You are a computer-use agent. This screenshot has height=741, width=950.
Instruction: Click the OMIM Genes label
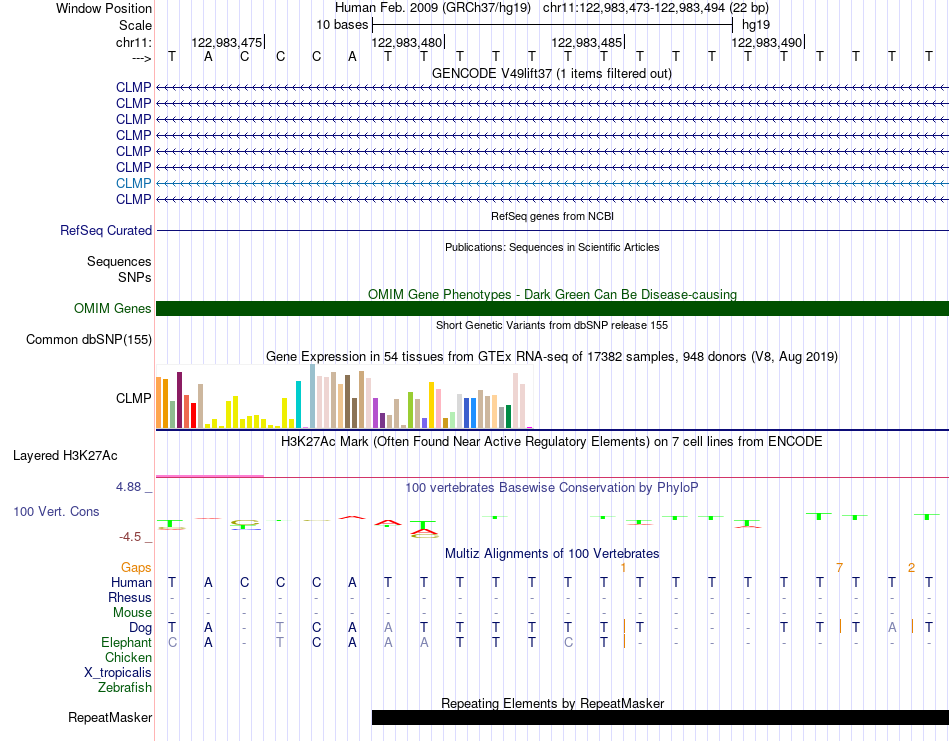tap(112, 308)
